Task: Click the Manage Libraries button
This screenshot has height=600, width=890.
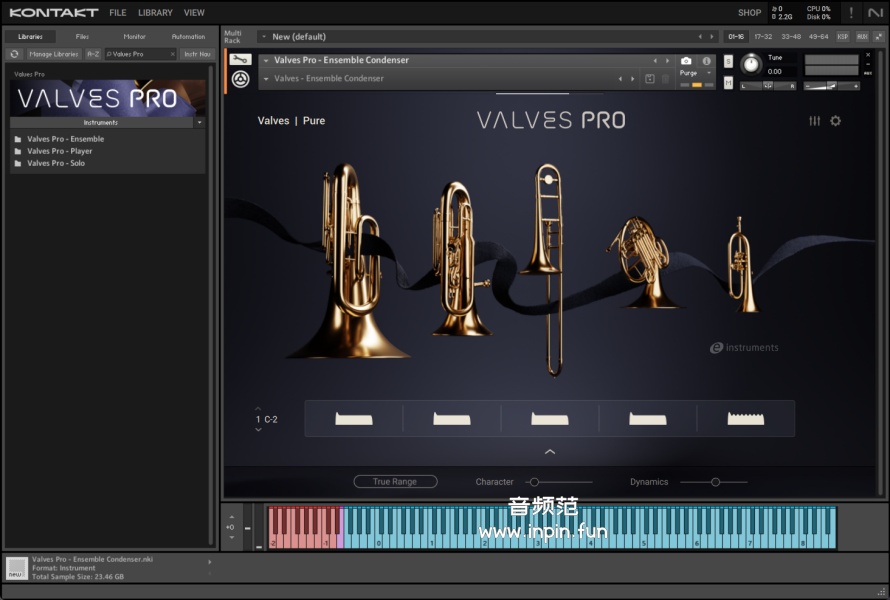Action: tap(54, 54)
